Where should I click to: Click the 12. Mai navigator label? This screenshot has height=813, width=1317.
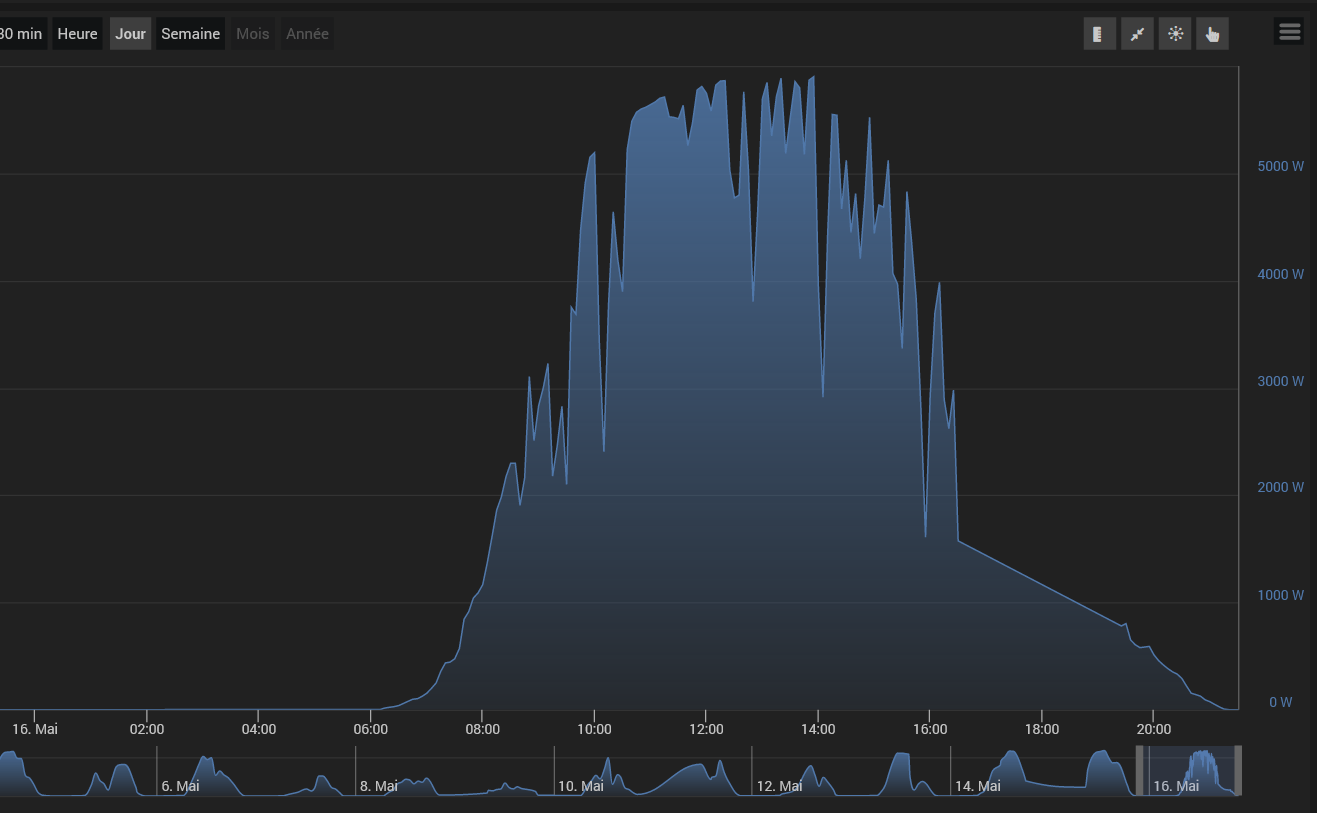click(x=779, y=786)
